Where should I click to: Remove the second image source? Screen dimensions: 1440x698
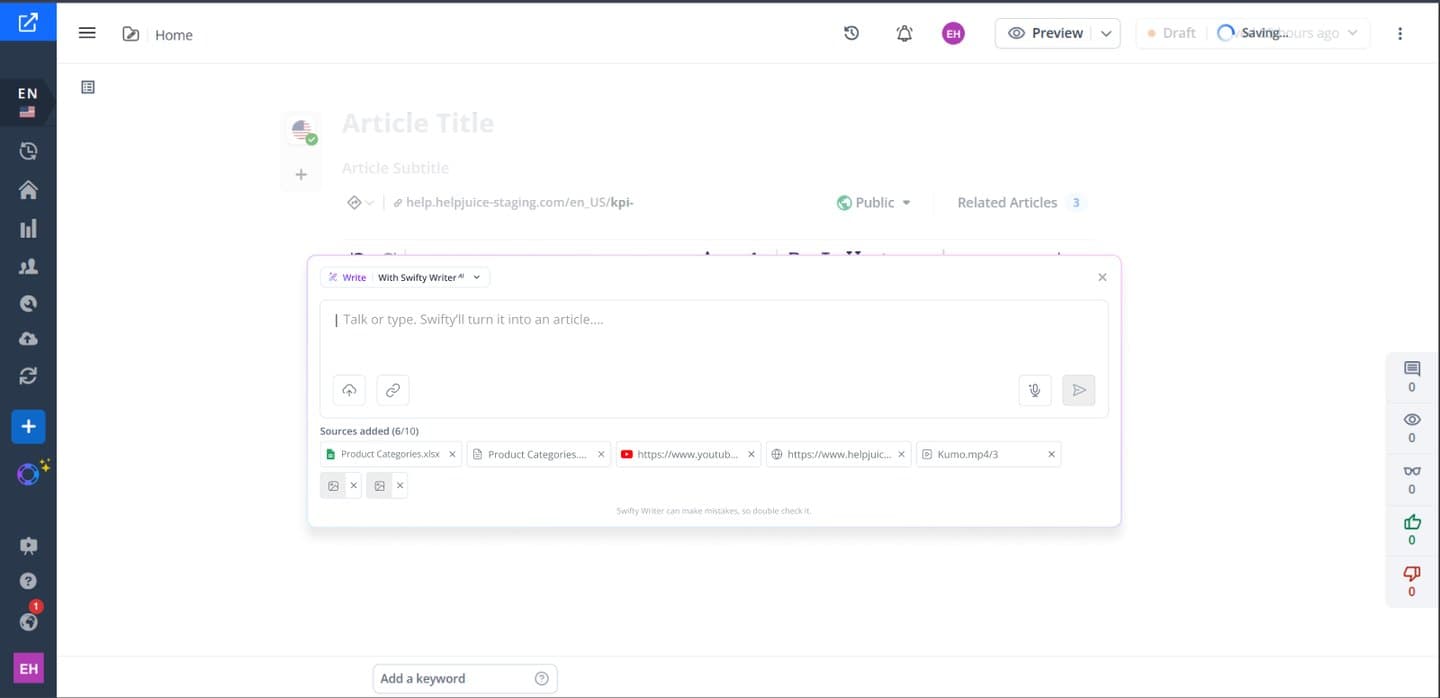pyautogui.click(x=400, y=486)
